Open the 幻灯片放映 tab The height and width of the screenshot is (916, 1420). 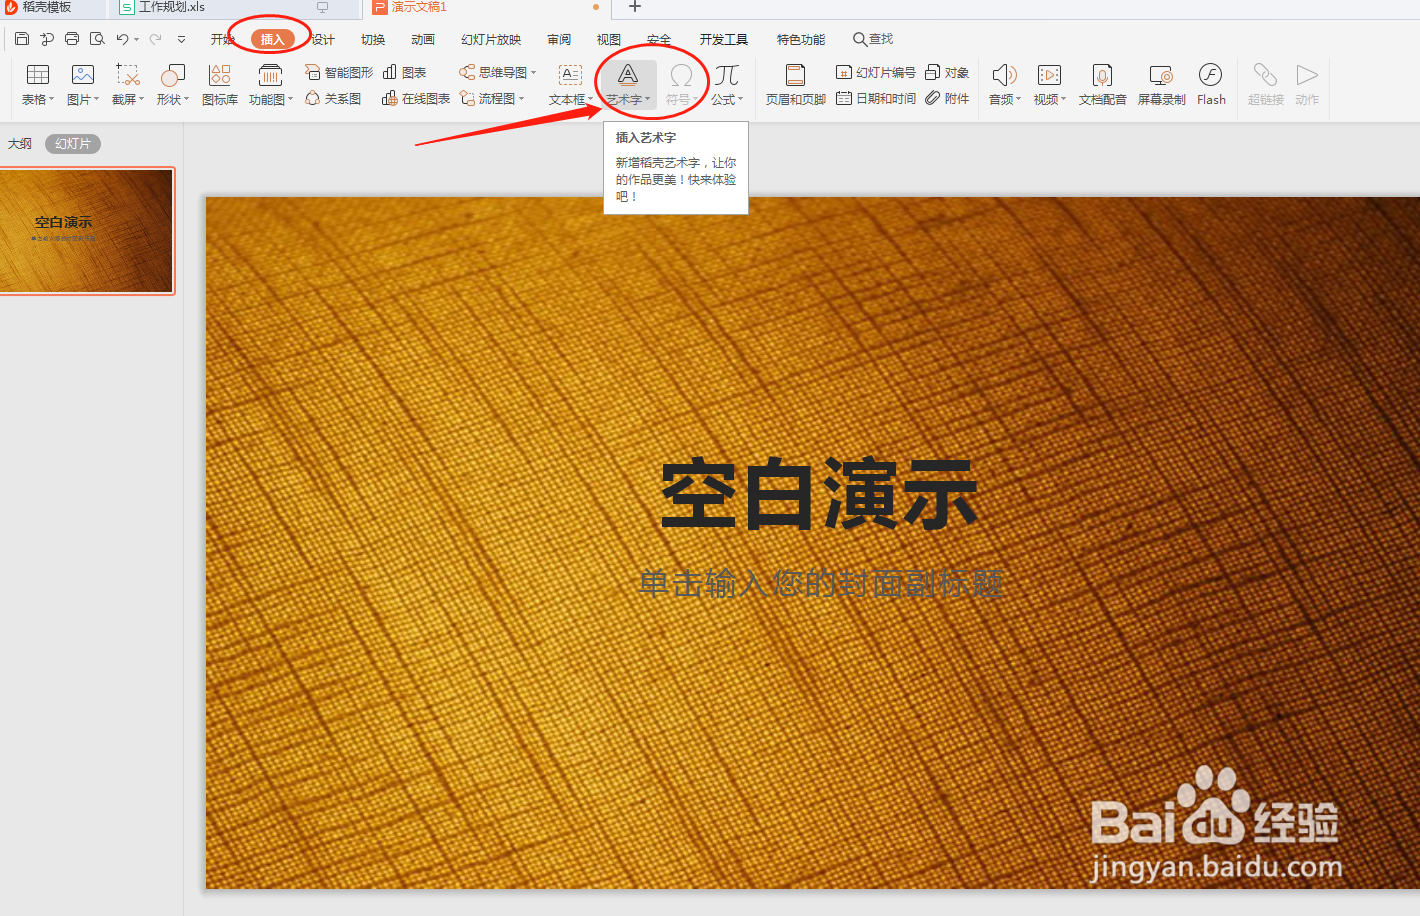coord(490,39)
